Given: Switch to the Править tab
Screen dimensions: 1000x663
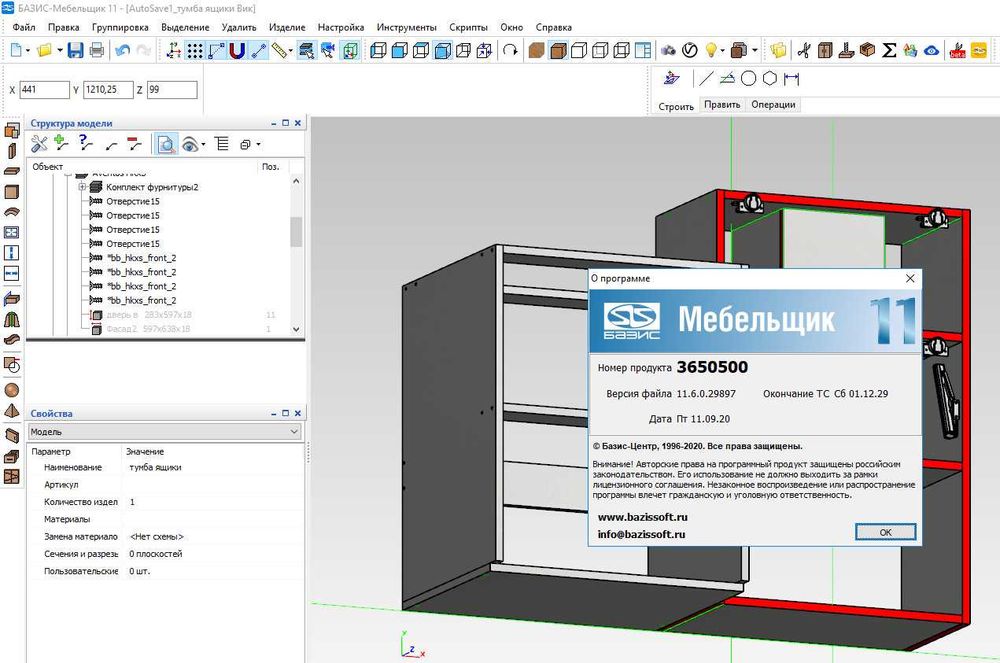Looking at the screenshot, I should click(x=722, y=105).
